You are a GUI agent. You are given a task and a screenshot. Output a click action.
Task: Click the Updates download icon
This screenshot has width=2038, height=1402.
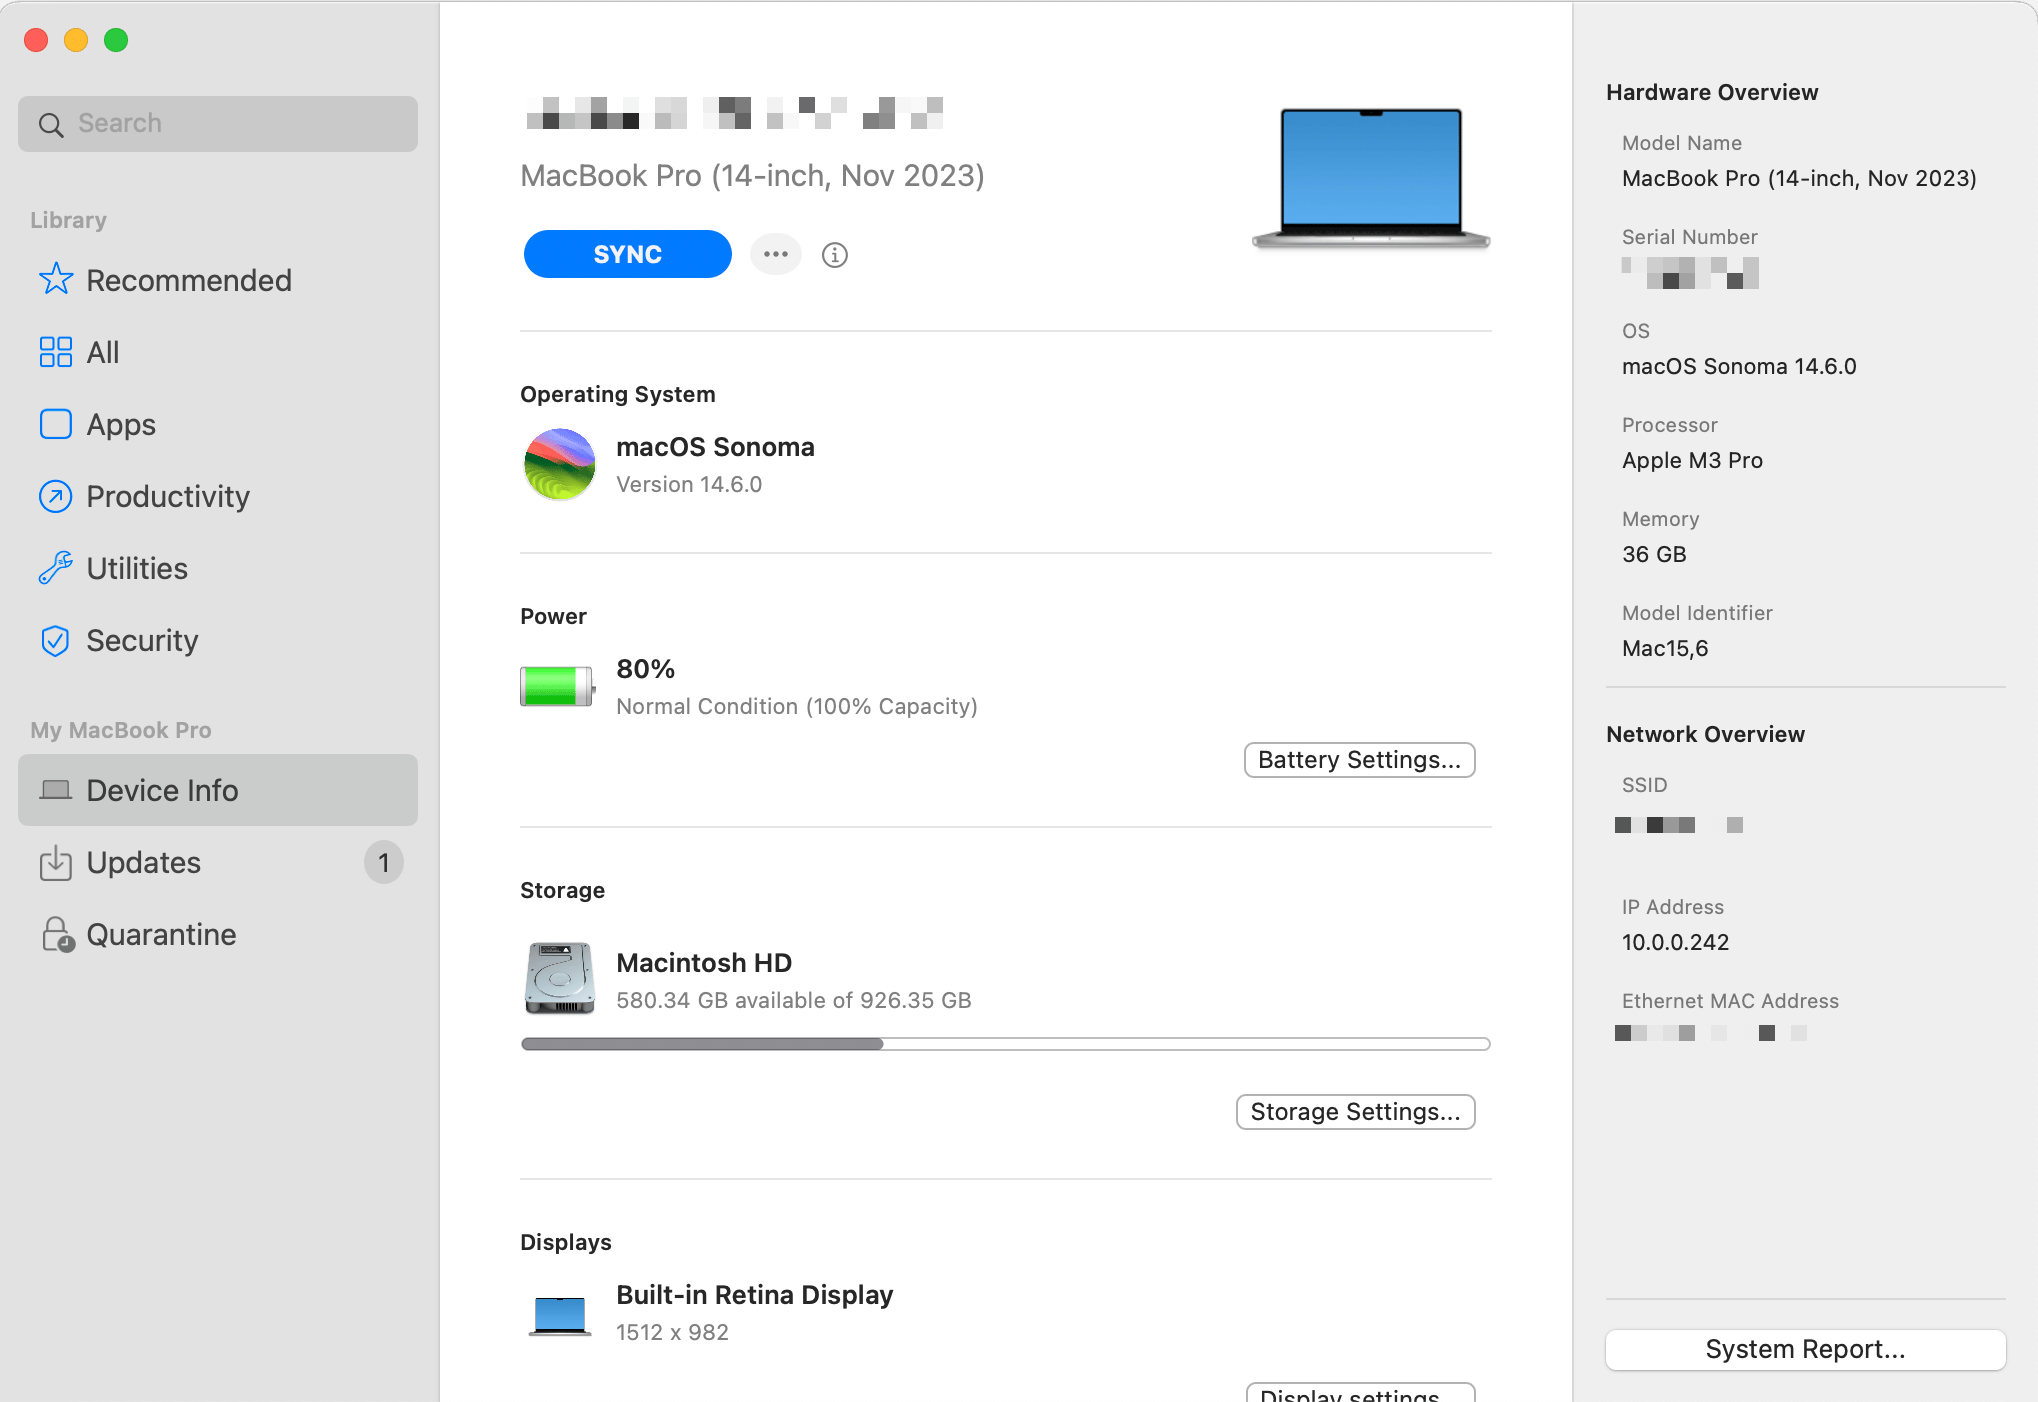click(x=56, y=862)
